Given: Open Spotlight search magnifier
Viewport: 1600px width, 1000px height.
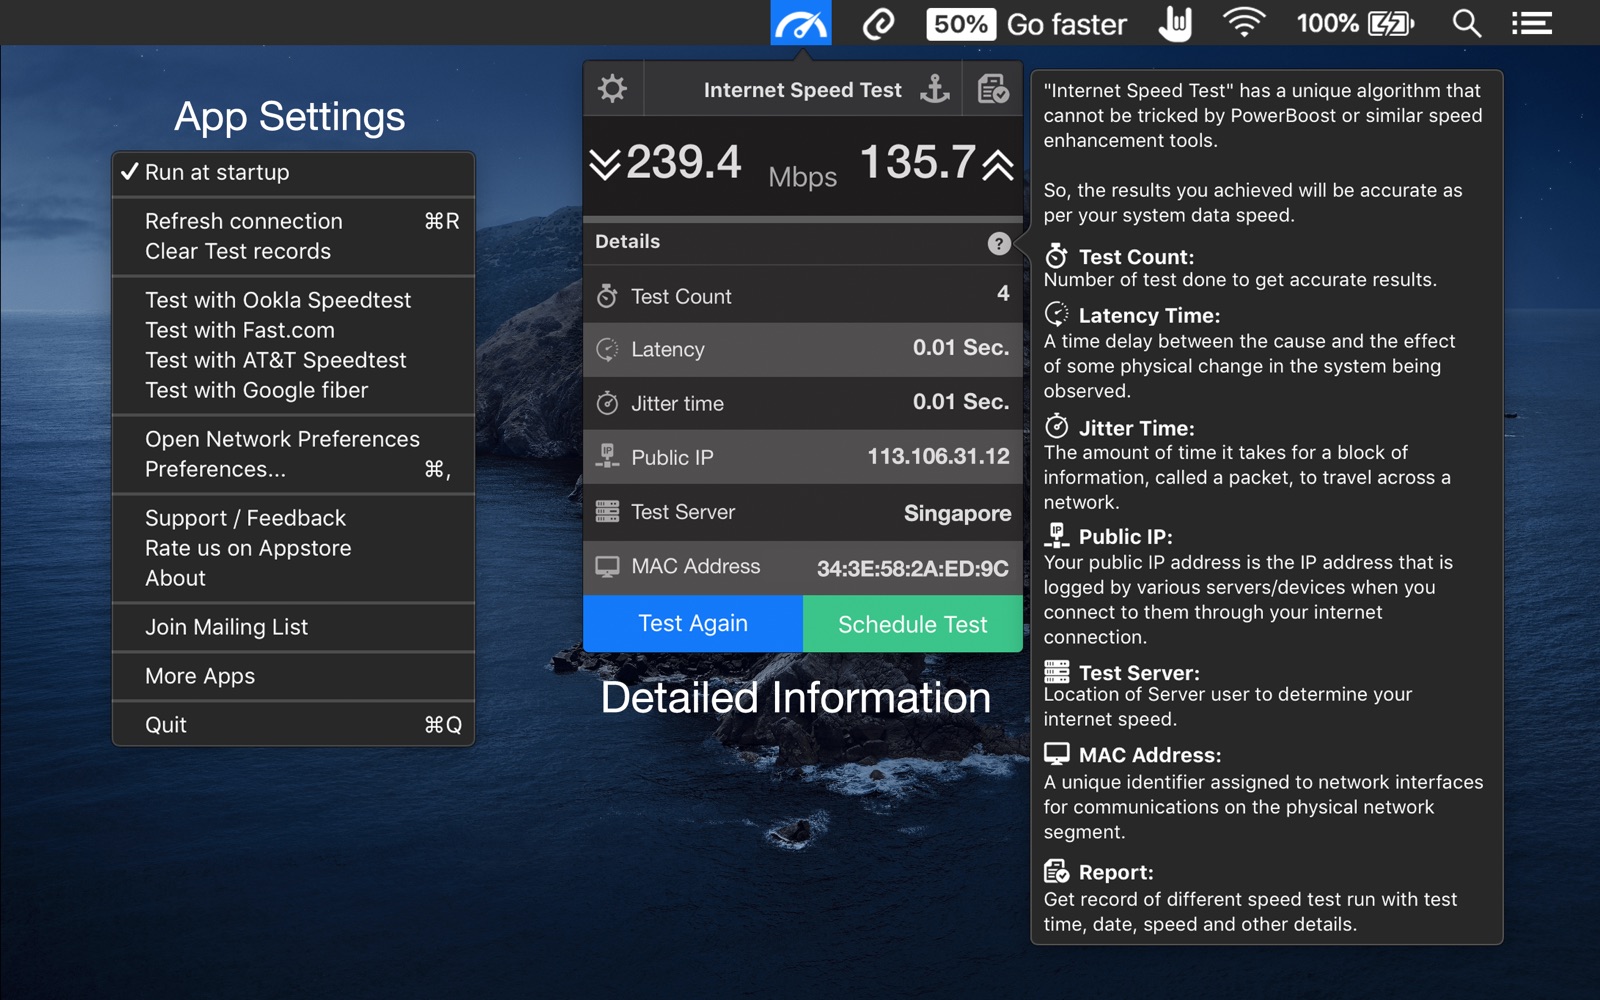Looking at the screenshot, I should pyautogui.click(x=1466, y=23).
